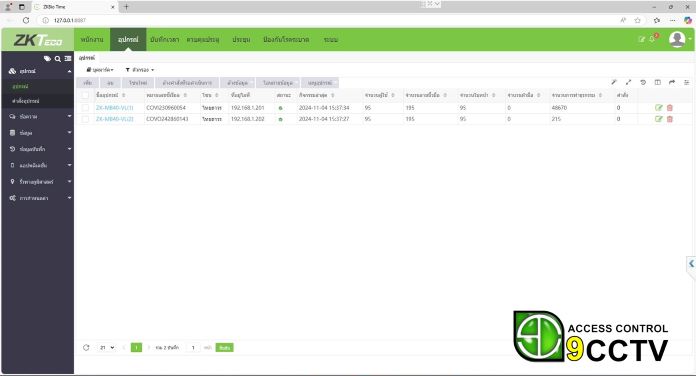Image resolution: width=696 pixels, height=376 pixels.
Task: Open the second top navigation tab beside ZKTeco logo
Action: pos(128,40)
